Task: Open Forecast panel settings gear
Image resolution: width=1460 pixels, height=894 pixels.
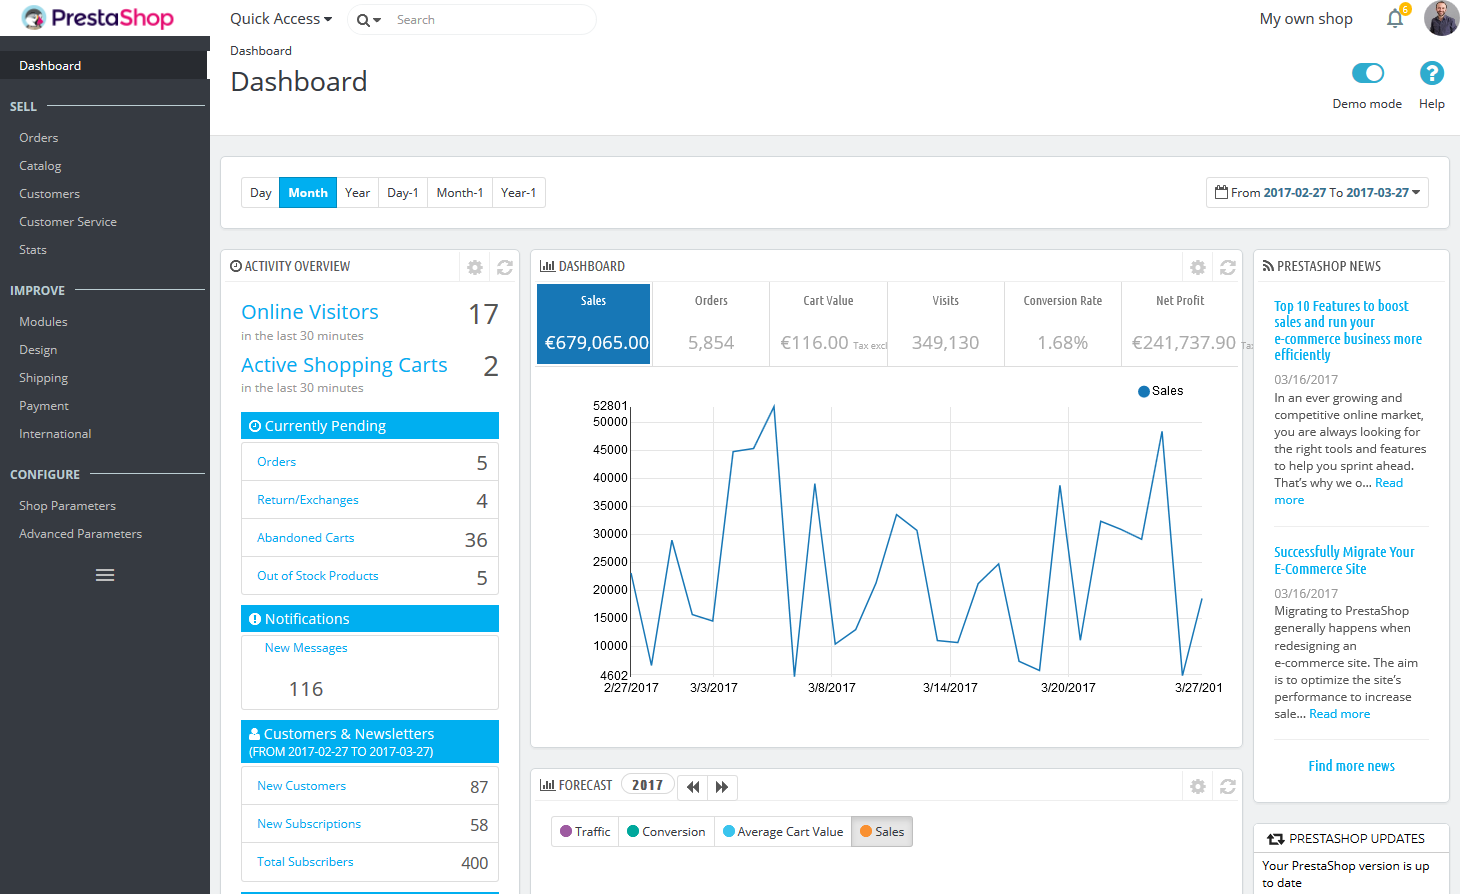Action: coord(1198,787)
